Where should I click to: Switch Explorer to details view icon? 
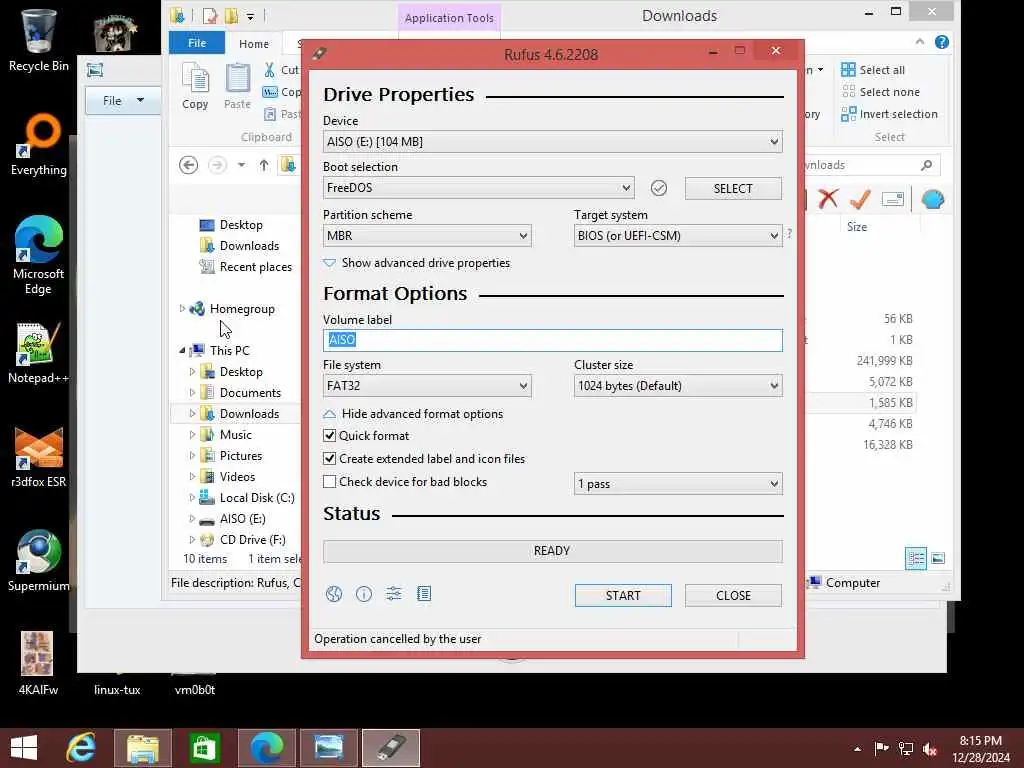tap(916, 558)
